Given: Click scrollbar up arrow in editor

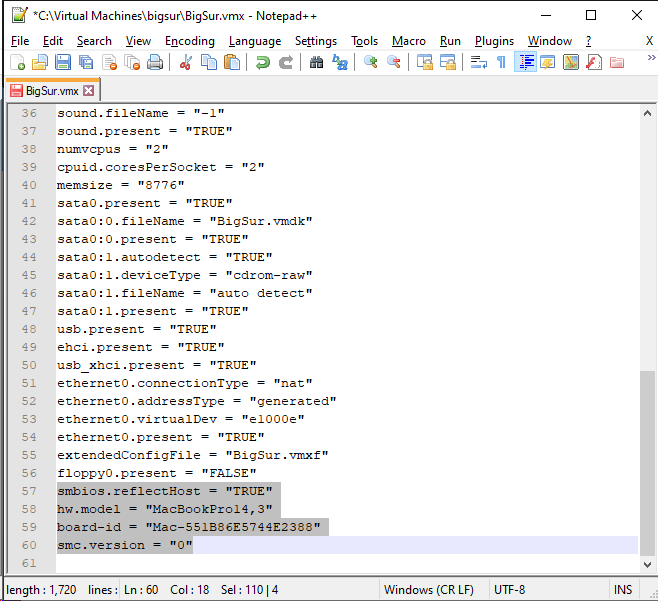Looking at the screenshot, I should click(x=647, y=113).
